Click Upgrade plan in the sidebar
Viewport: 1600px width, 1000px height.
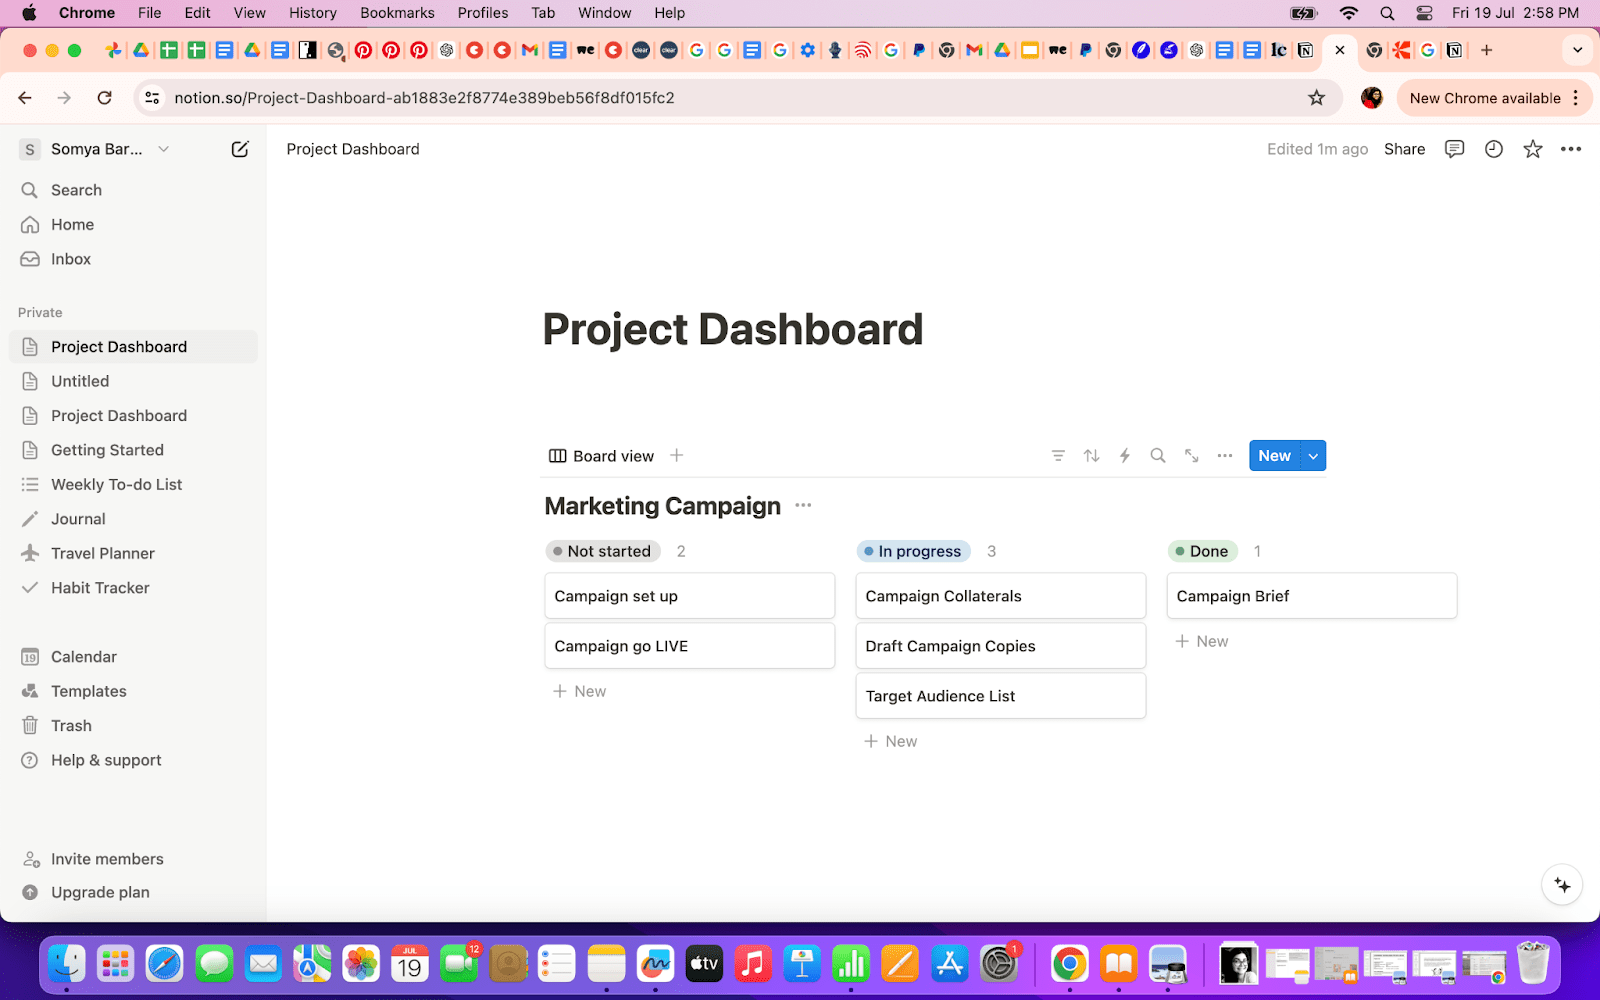tap(99, 891)
